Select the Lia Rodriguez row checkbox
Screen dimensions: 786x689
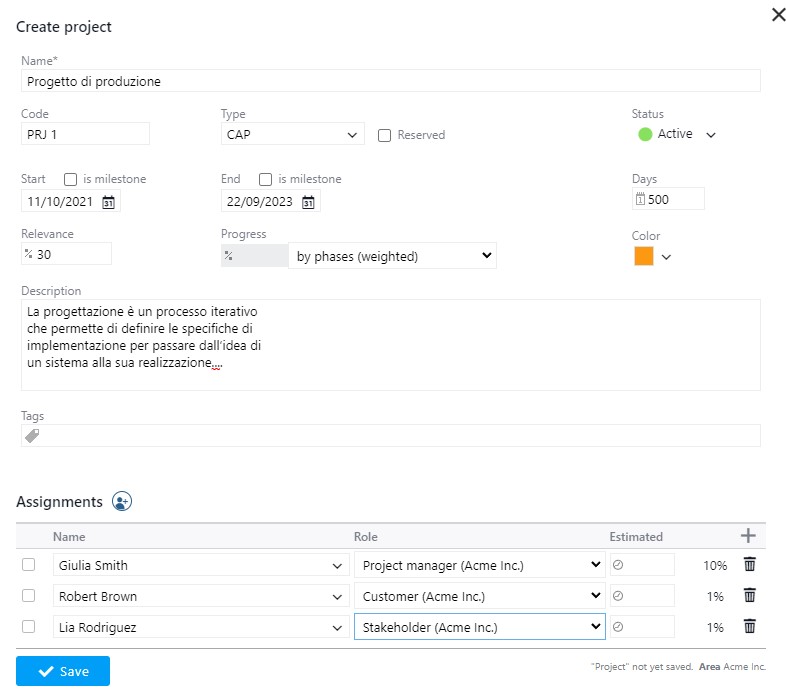point(29,627)
